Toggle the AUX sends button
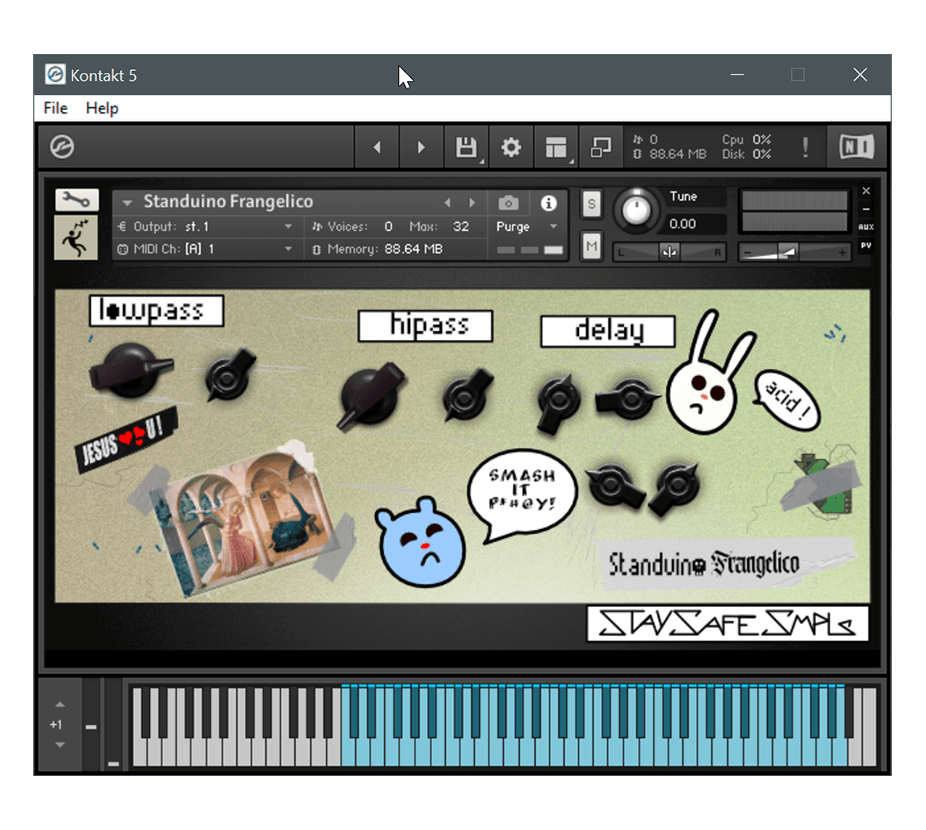 pos(866,227)
